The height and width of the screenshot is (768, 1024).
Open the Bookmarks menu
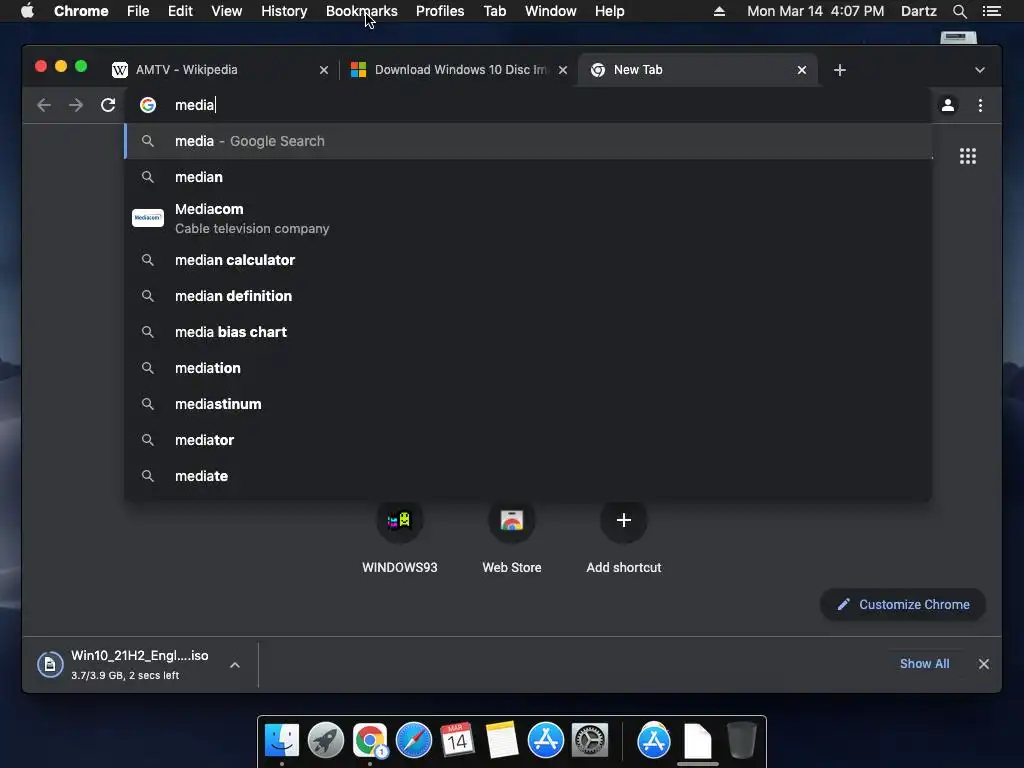click(x=362, y=11)
